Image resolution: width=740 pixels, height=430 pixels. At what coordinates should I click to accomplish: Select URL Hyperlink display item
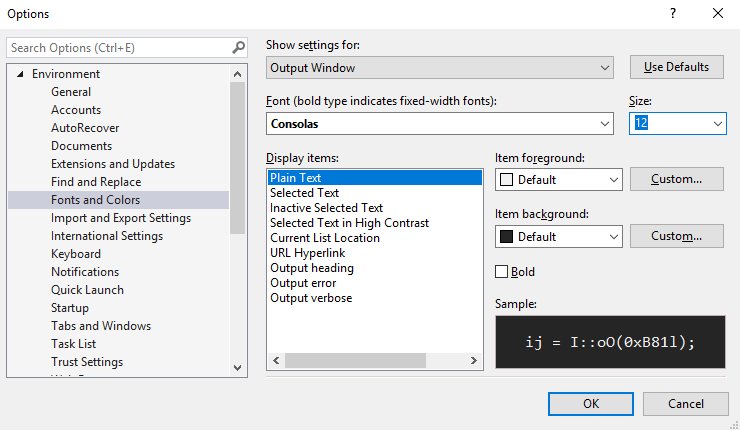click(307, 253)
